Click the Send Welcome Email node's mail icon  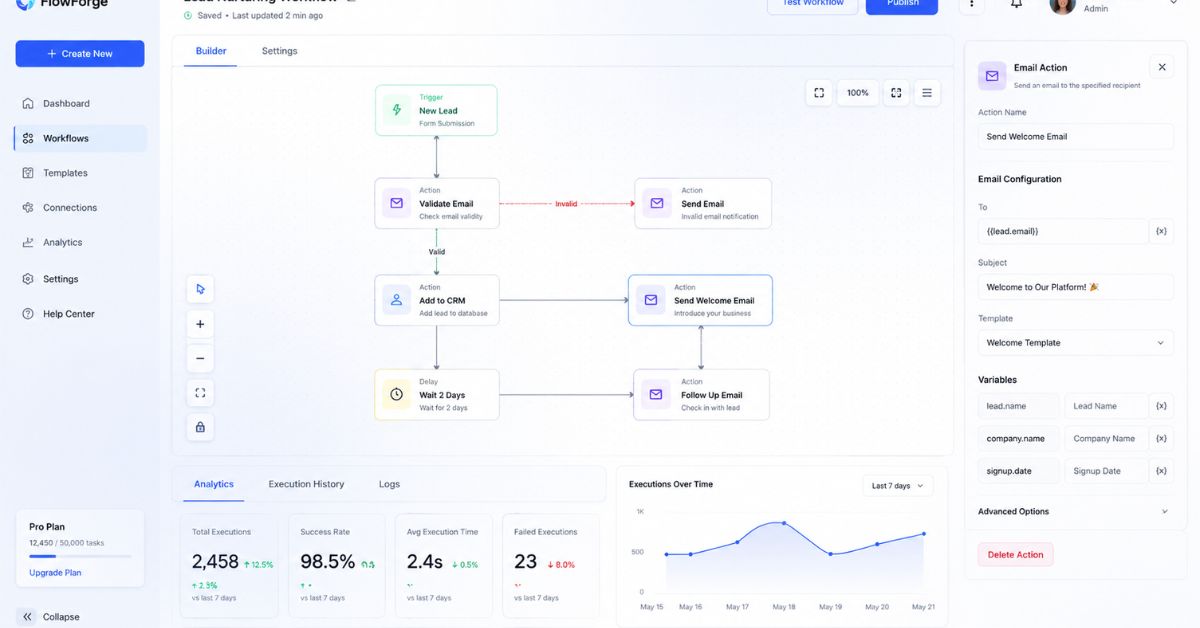(x=651, y=300)
